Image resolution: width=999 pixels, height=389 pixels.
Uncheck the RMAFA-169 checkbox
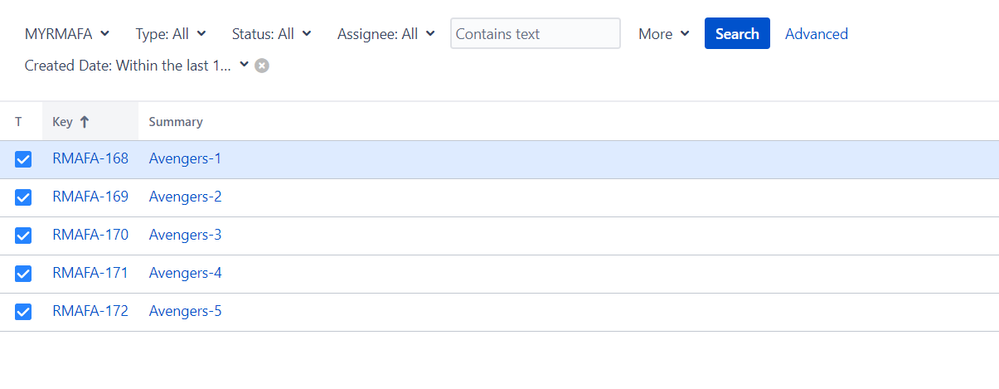(x=23, y=197)
